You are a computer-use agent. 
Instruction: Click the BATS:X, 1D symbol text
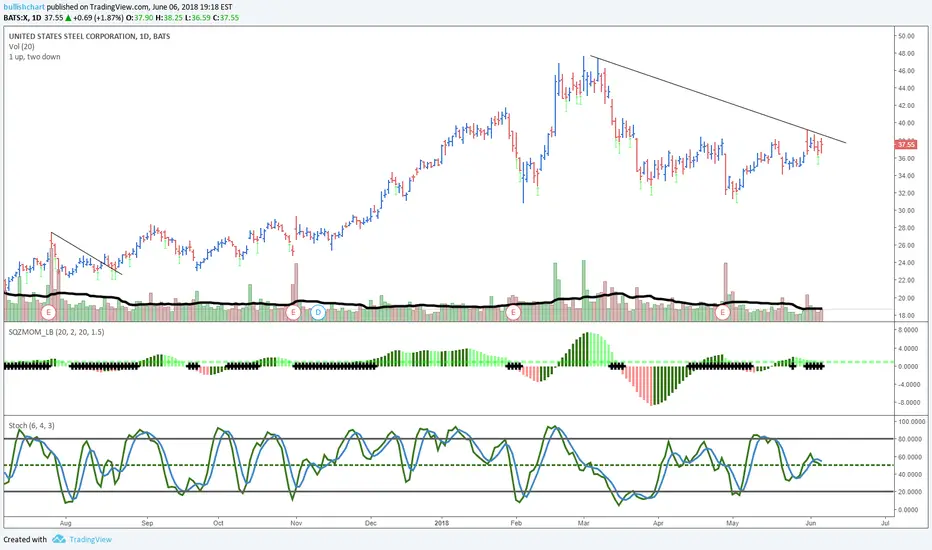click(23, 18)
